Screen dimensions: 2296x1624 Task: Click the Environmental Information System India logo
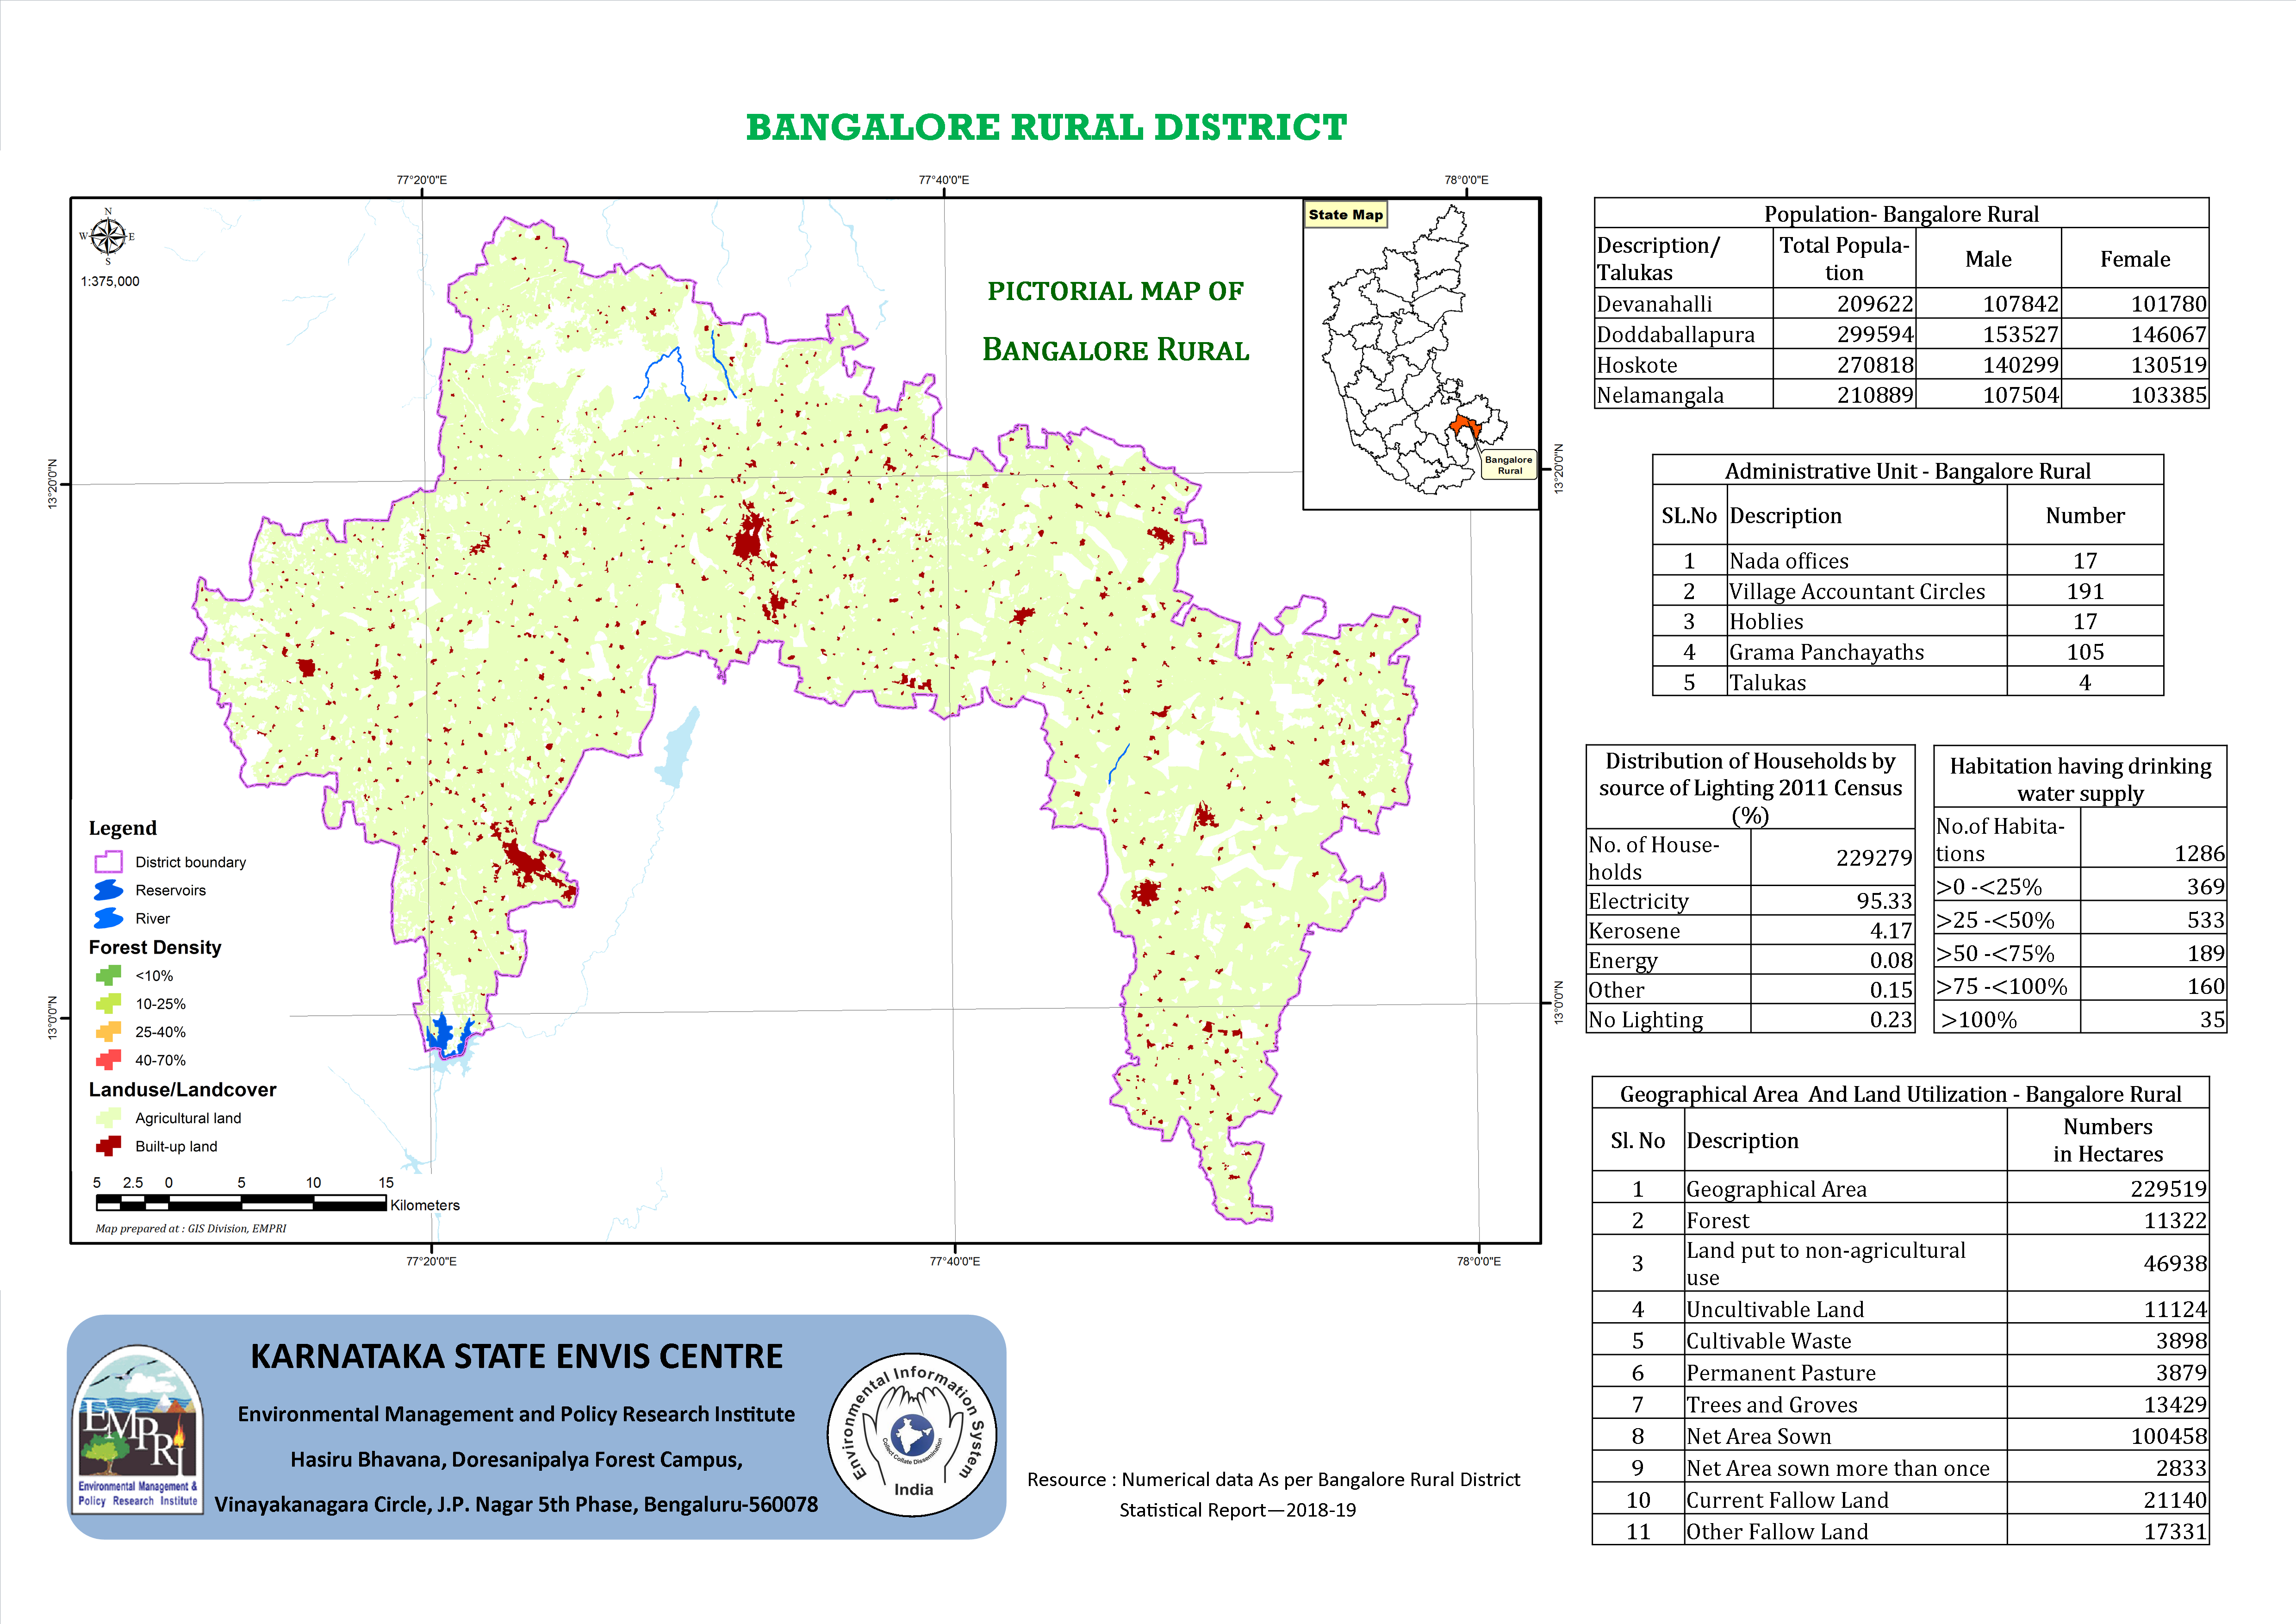point(912,1434)
